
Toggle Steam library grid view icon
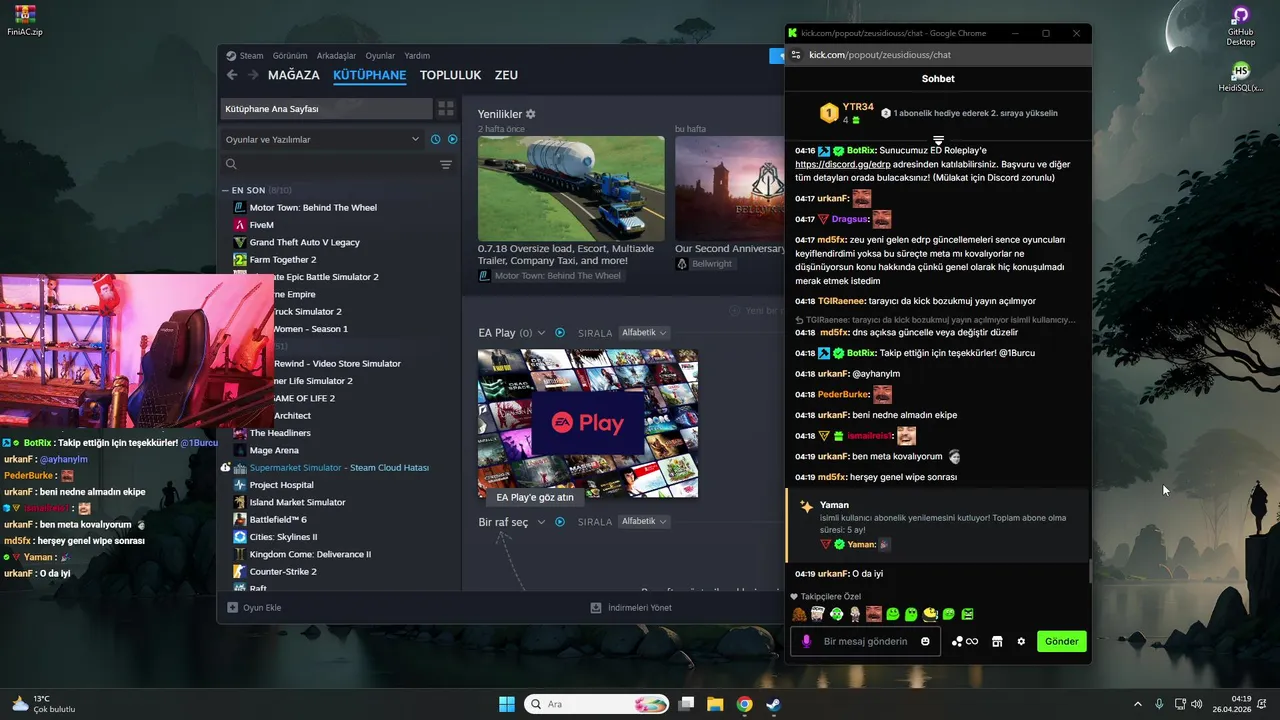446,108
